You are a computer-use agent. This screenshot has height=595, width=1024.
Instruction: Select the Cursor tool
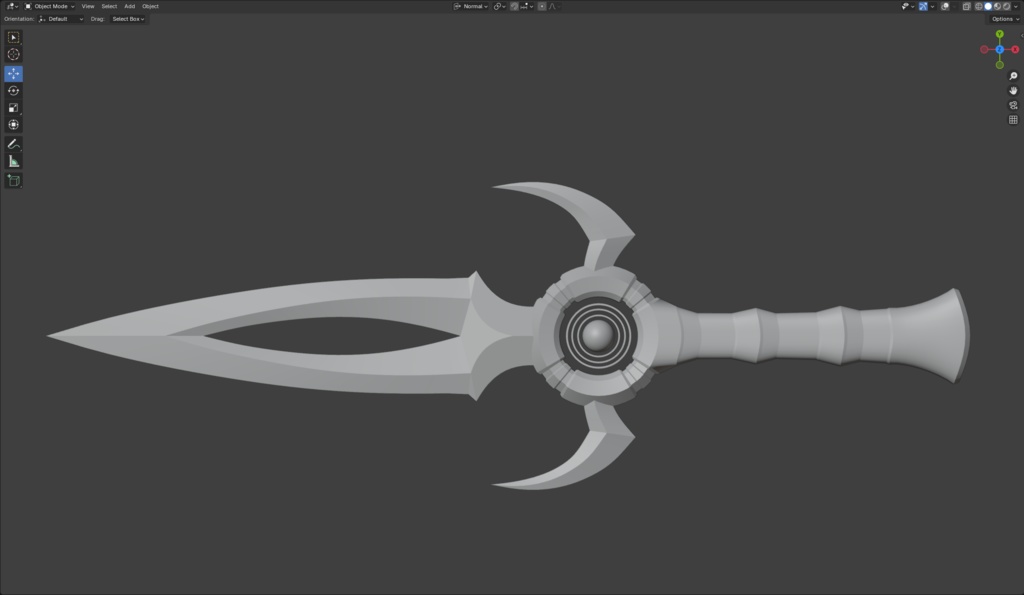(13, 54)
